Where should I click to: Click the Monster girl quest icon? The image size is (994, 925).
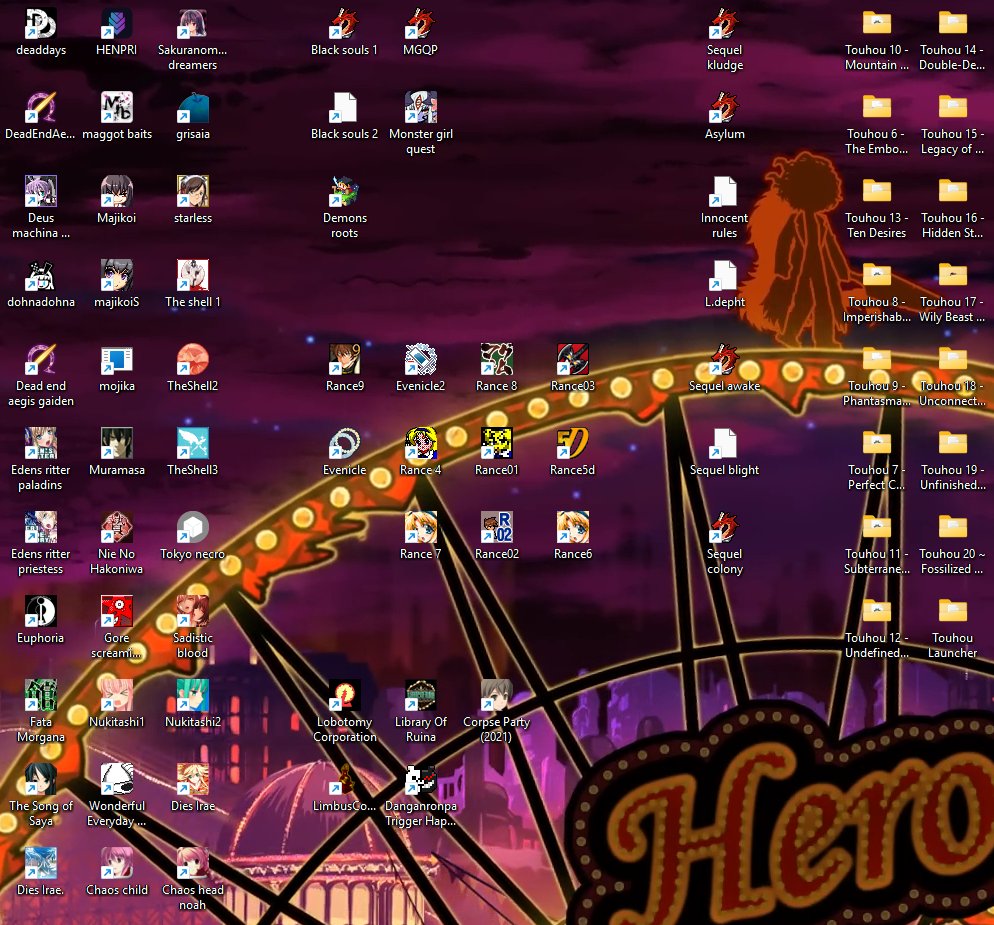420,108
